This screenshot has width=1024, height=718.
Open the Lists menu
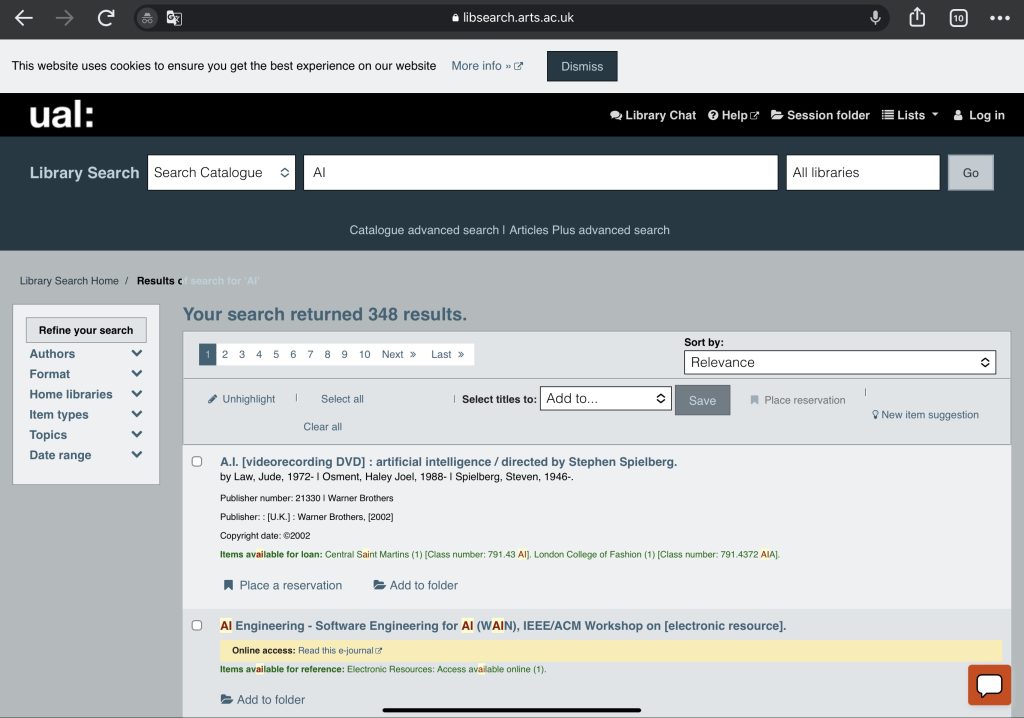coord(910,115)
